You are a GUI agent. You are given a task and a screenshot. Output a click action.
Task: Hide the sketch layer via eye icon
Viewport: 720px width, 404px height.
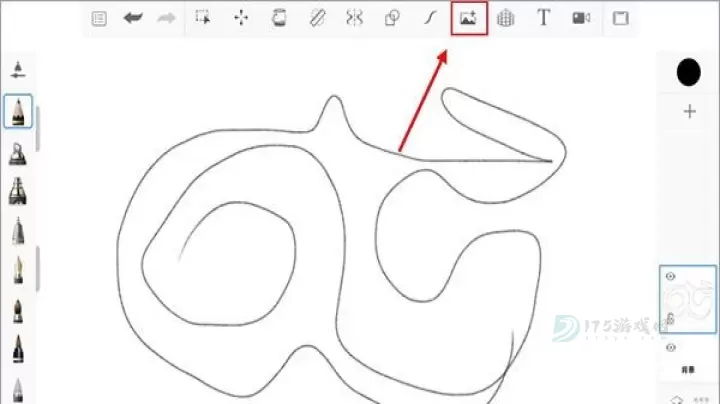pyautogui.click(x=670, y=276)
